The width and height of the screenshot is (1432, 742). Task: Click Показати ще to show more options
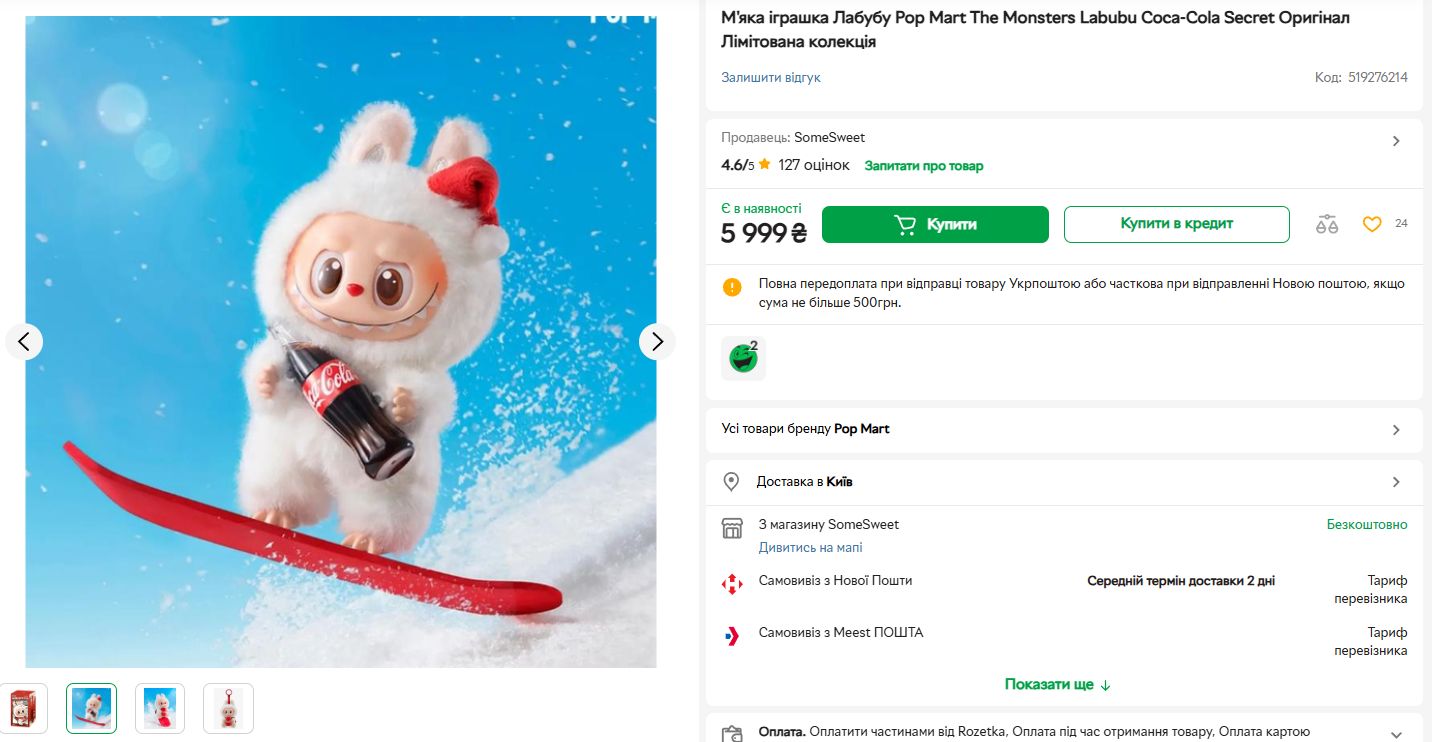[1057, 685]
